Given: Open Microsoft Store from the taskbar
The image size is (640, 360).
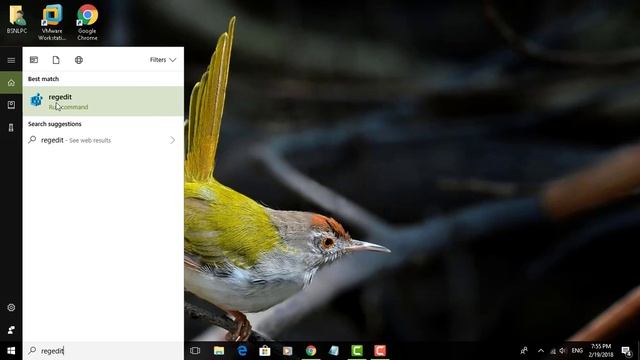Looking at the screenshot, I should (x=265, y=351).
